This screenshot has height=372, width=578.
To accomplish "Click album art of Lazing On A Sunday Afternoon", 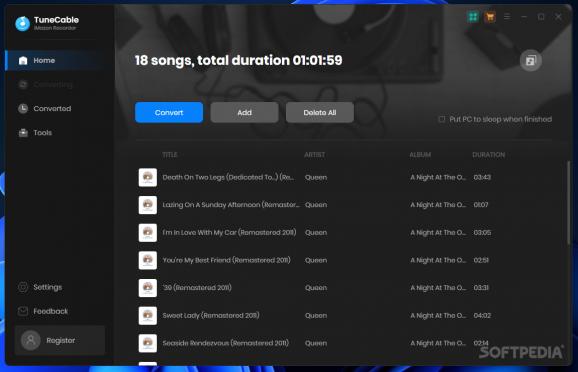I will click(148, 205).
